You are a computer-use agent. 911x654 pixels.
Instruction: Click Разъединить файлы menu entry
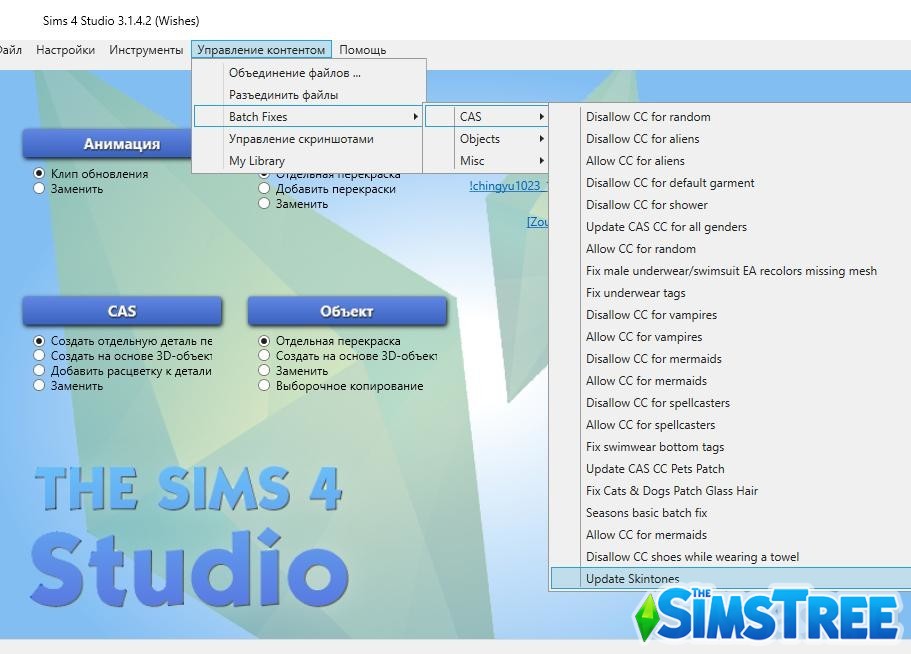(x=293, y=93)
